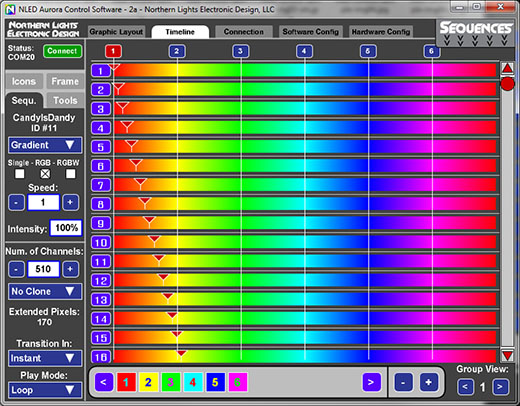Select timeline frame marker 2
520x406 pixels.
[177, 51]
